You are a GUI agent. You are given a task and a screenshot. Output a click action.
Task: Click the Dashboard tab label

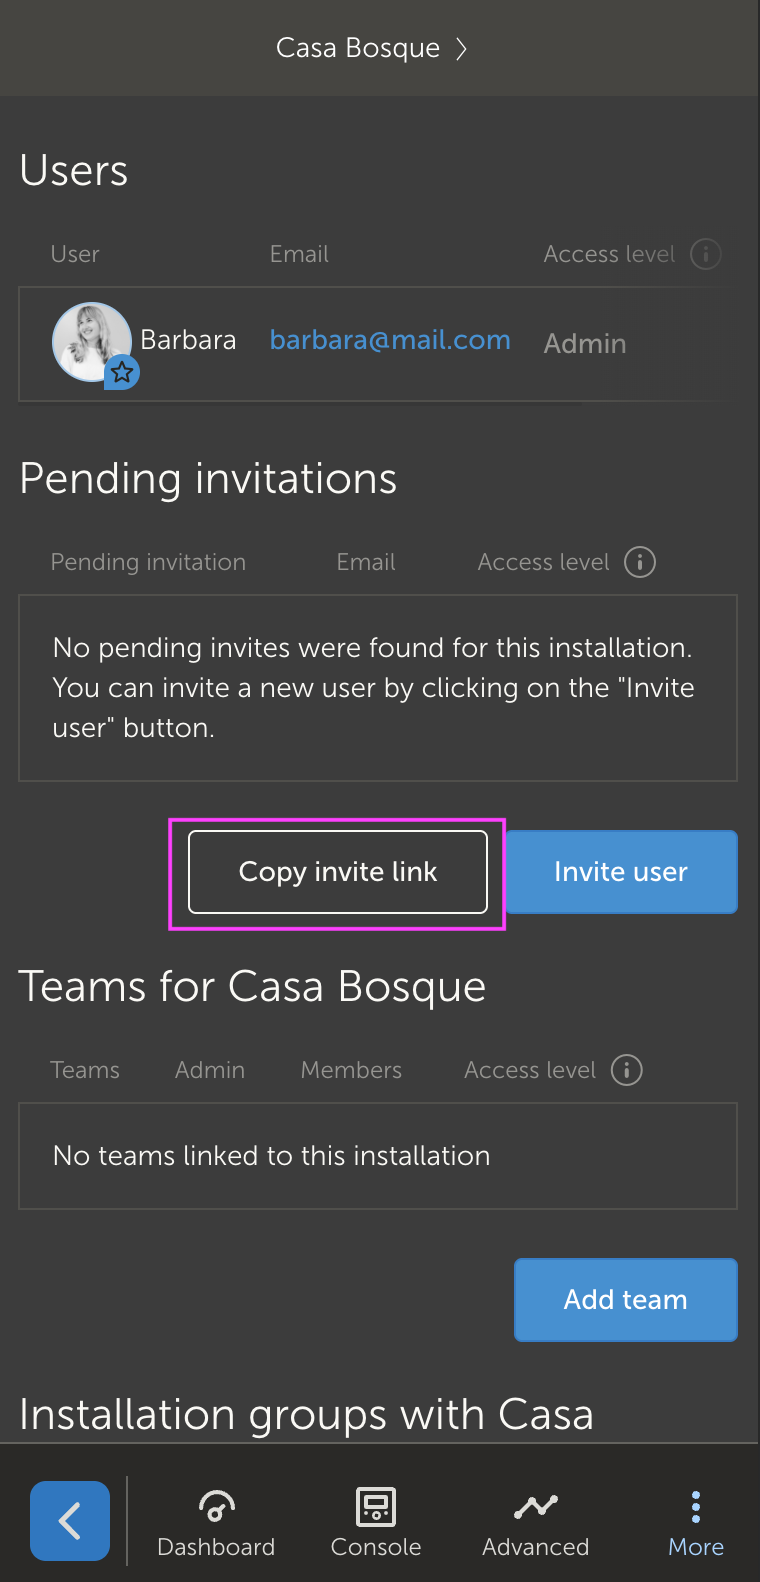click(216, 1547)
